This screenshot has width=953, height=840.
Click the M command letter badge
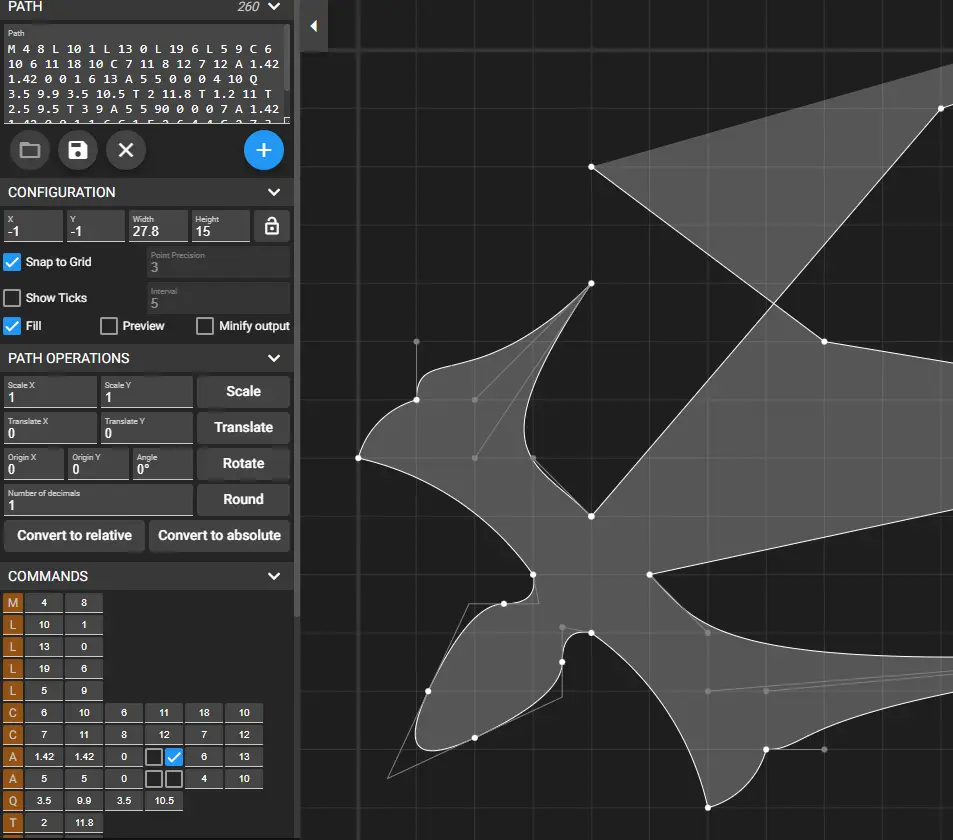point(12,602)
